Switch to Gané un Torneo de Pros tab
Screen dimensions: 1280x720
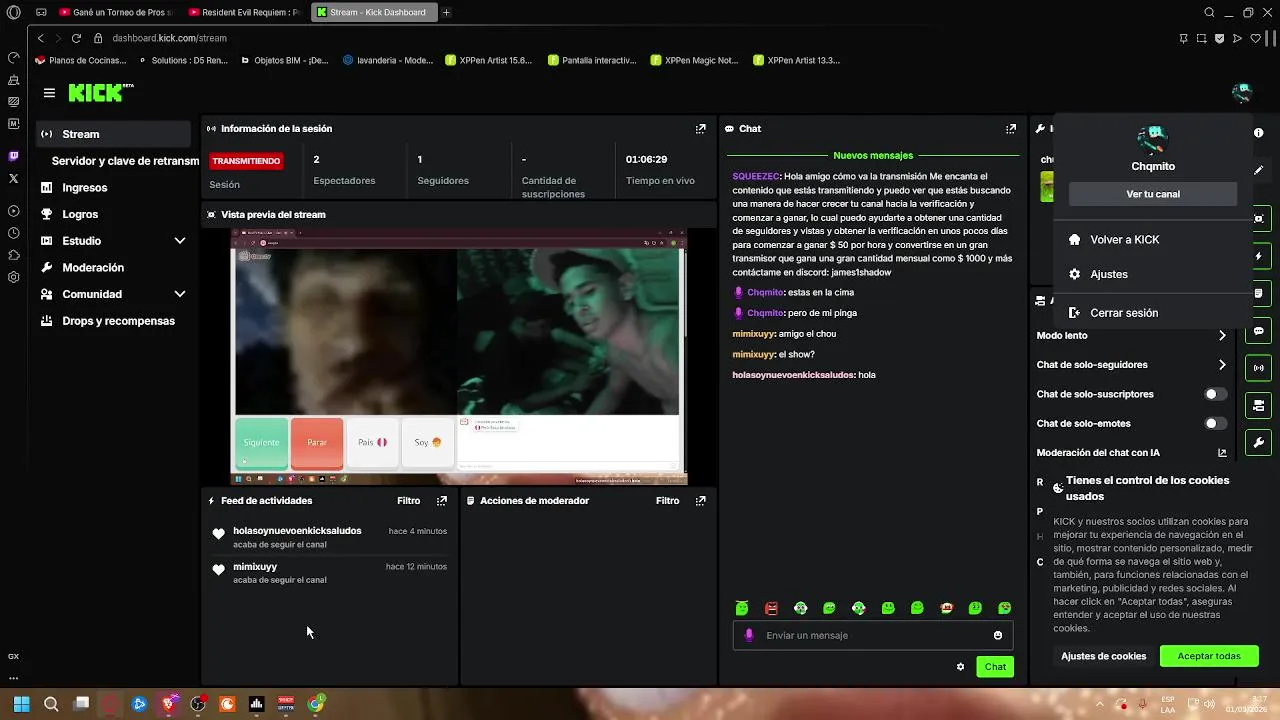[x=116, y=12]
